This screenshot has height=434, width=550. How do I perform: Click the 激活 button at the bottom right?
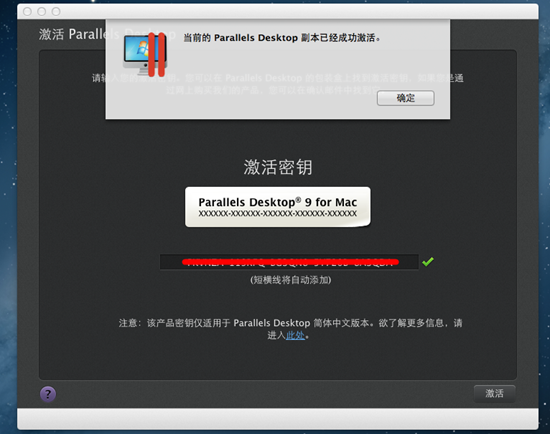(494, 393)
